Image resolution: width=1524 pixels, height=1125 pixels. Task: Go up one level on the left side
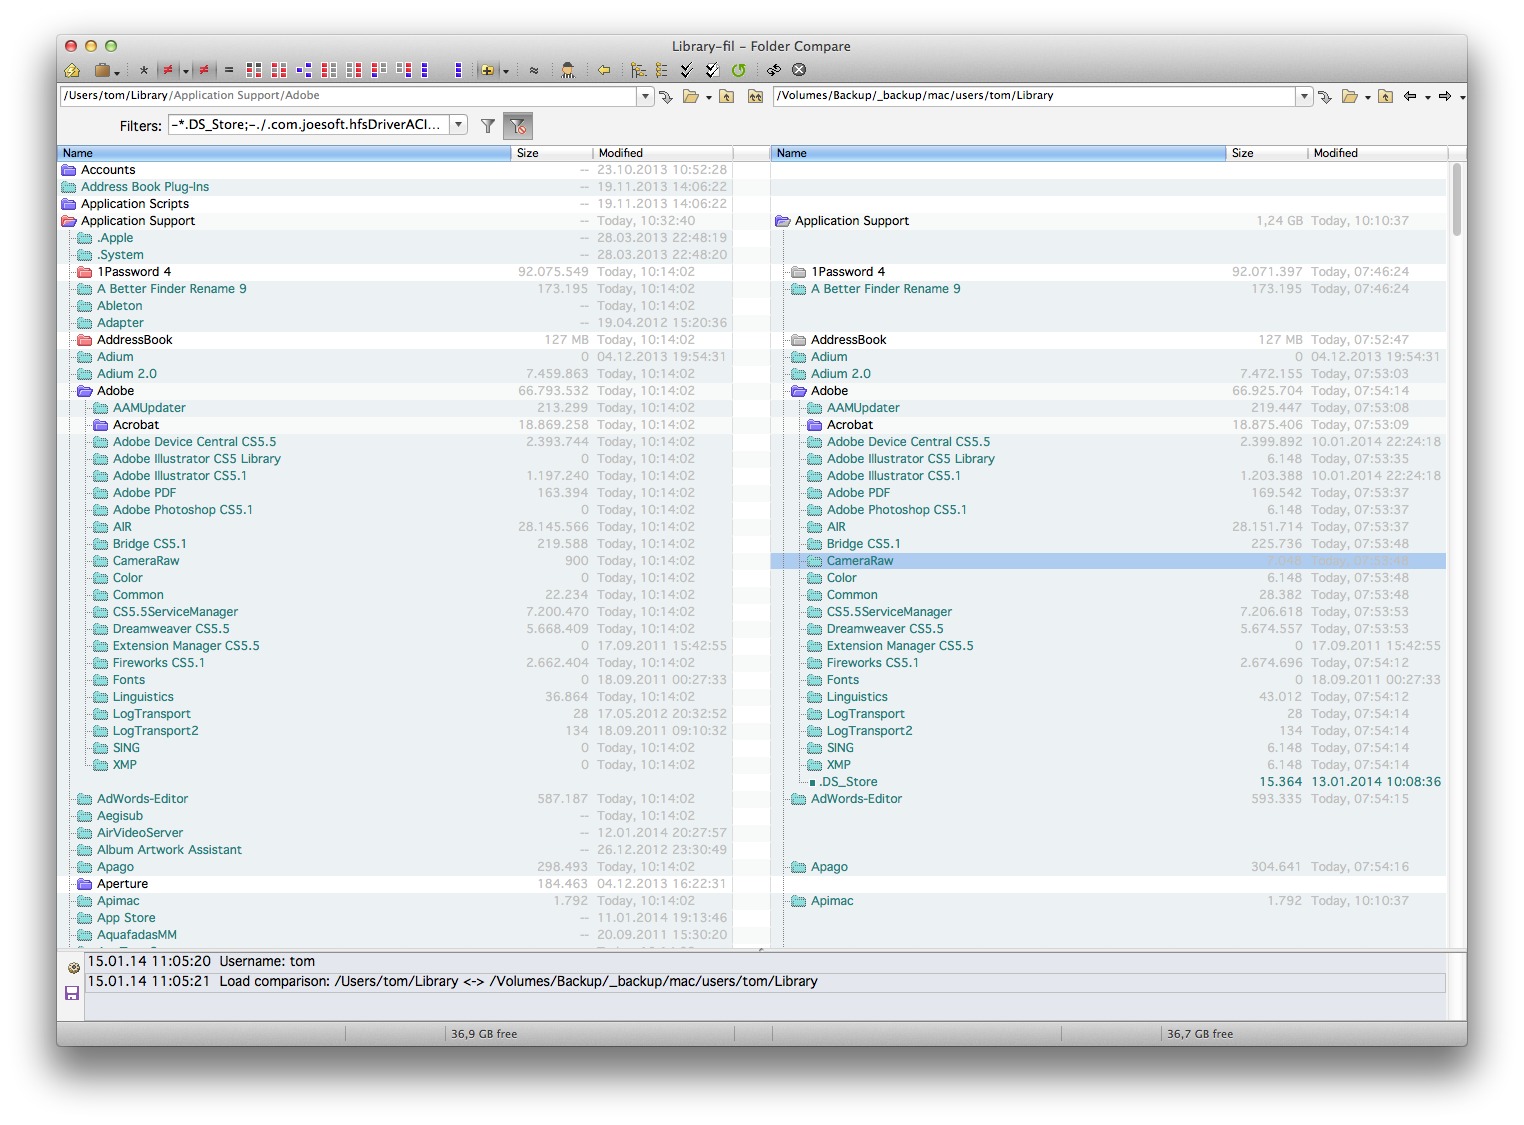[x=727, y=97]
